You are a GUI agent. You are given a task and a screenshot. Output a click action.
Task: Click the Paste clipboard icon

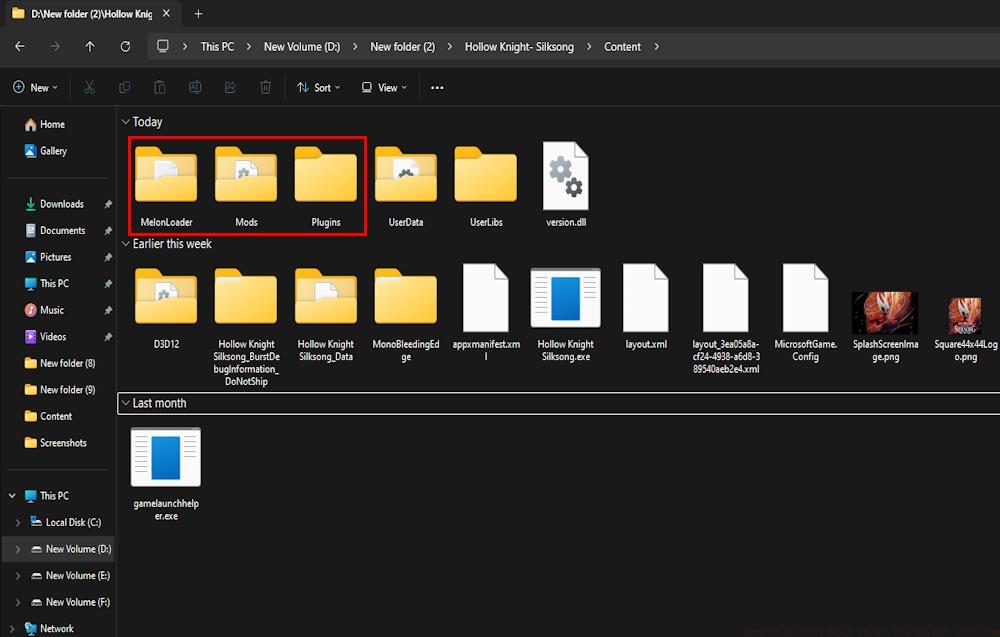coord(159,87)
